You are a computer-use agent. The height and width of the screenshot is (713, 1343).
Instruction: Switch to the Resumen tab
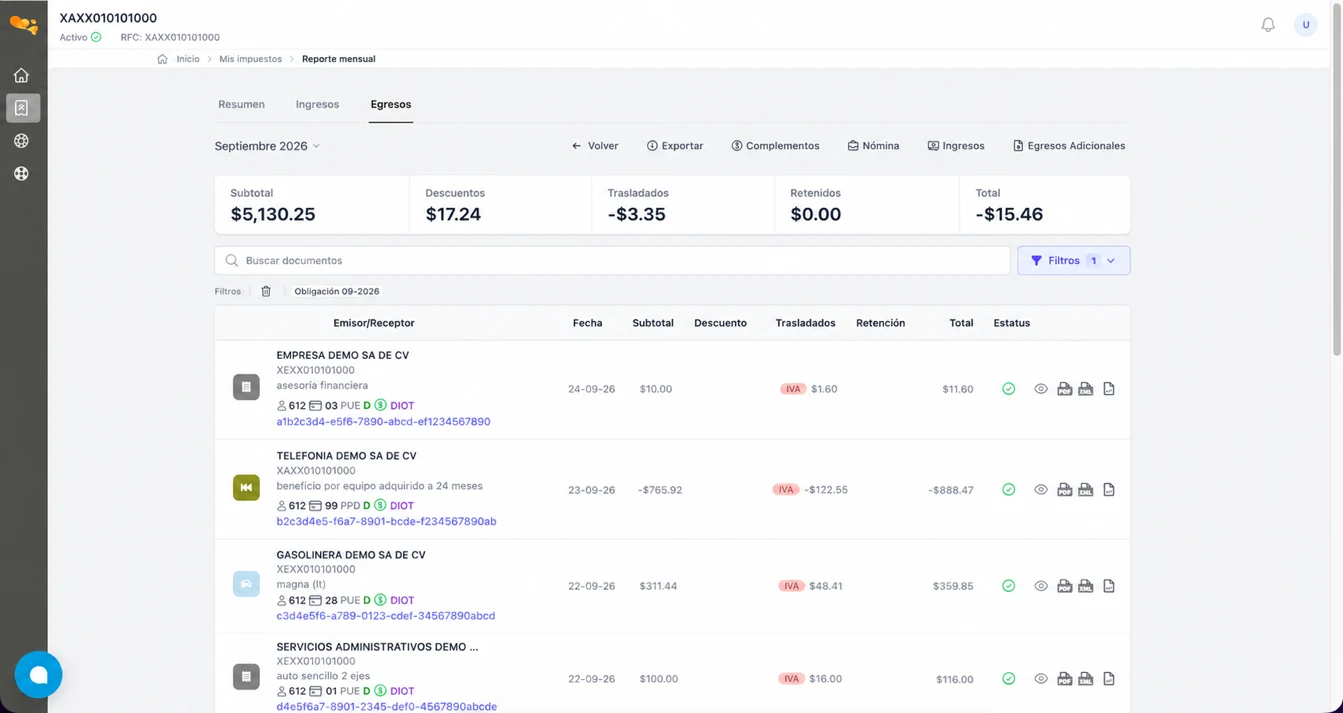click(241, 104)
